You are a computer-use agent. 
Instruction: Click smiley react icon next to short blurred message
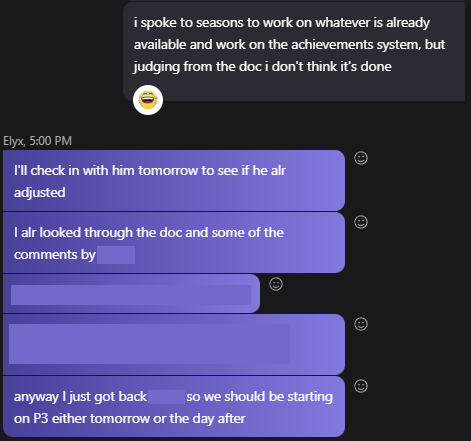coord(276,284)
